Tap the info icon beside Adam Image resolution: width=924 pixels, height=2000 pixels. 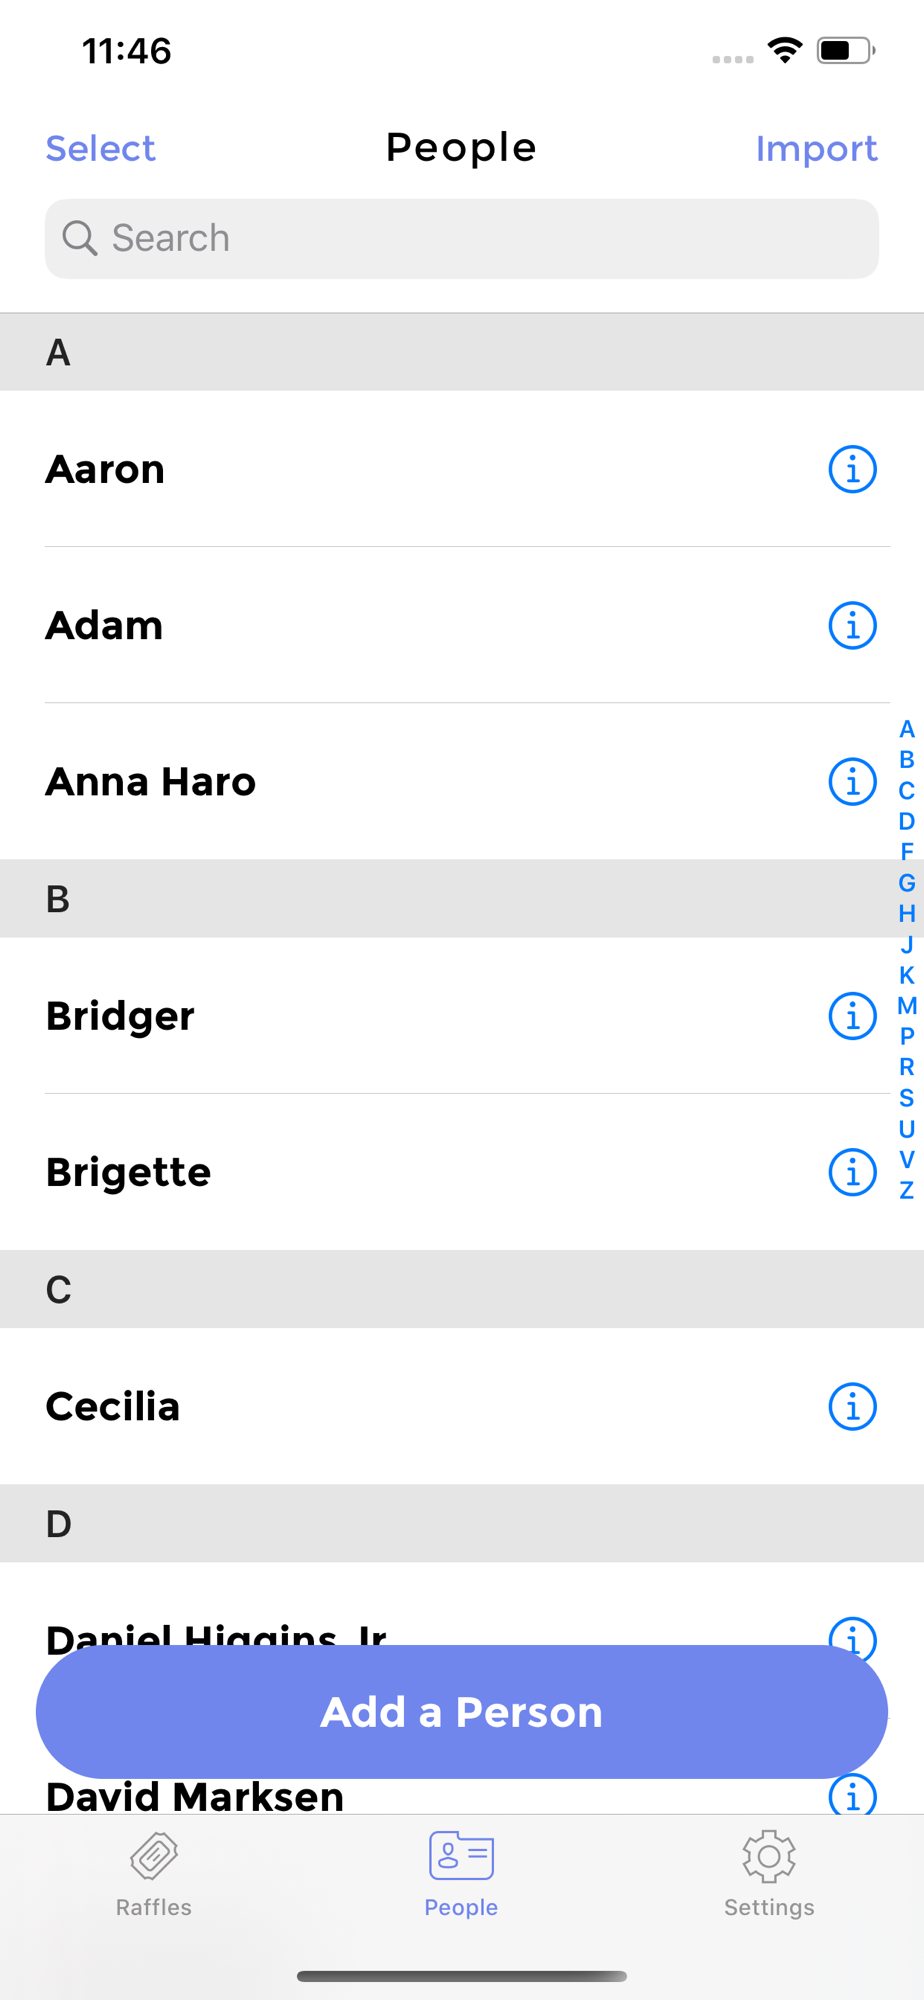click(x=852, y=626)
